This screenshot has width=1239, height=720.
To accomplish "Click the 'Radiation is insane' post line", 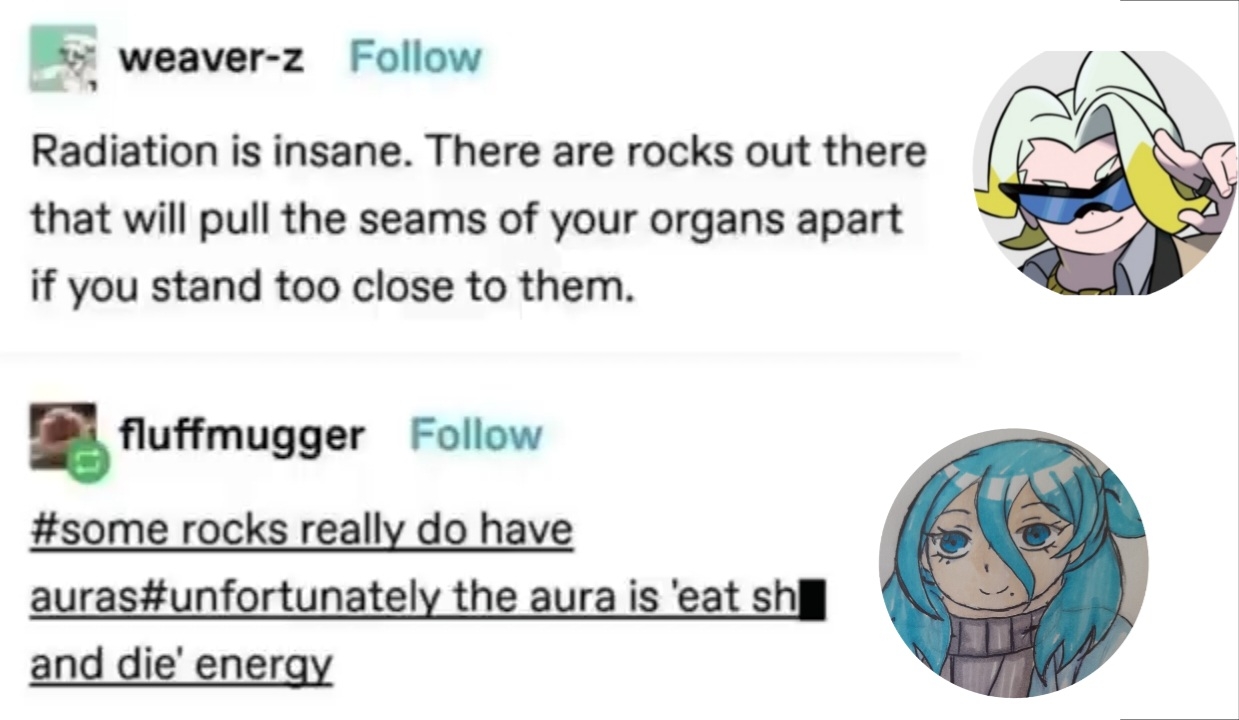I will pos(479,152).
